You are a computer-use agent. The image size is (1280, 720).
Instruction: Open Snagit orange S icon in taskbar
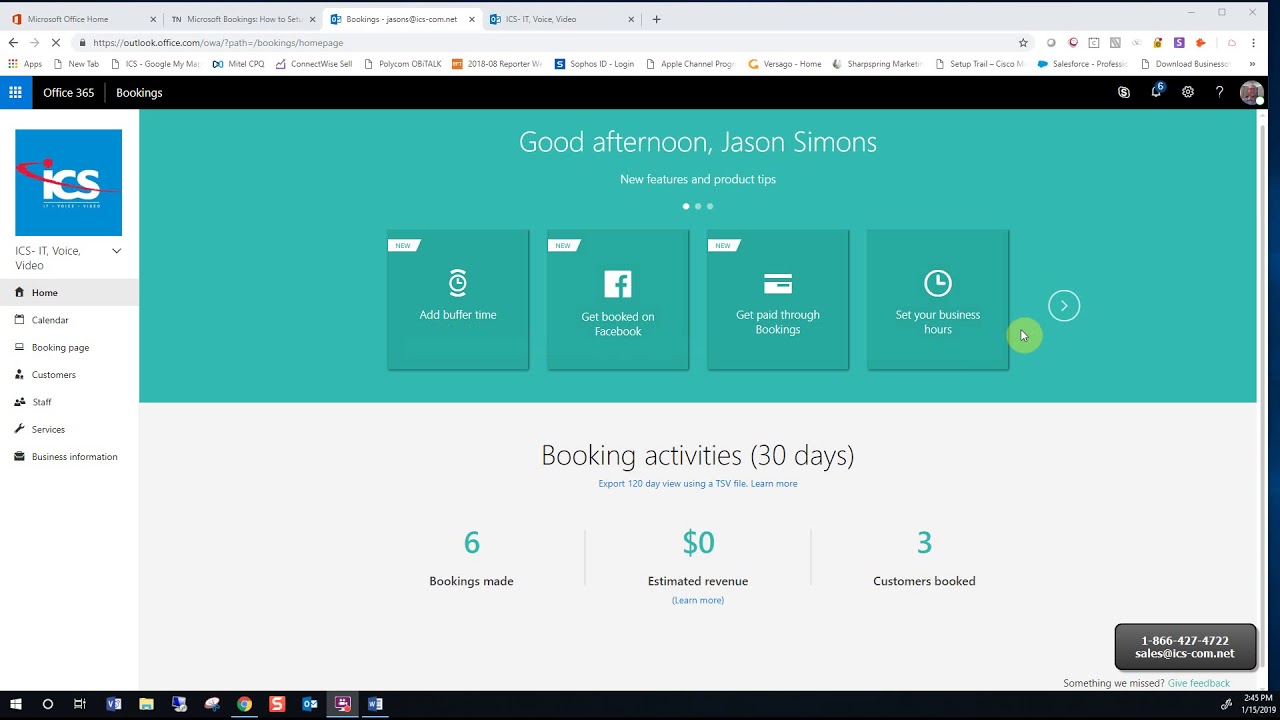[x=277, y=704]
